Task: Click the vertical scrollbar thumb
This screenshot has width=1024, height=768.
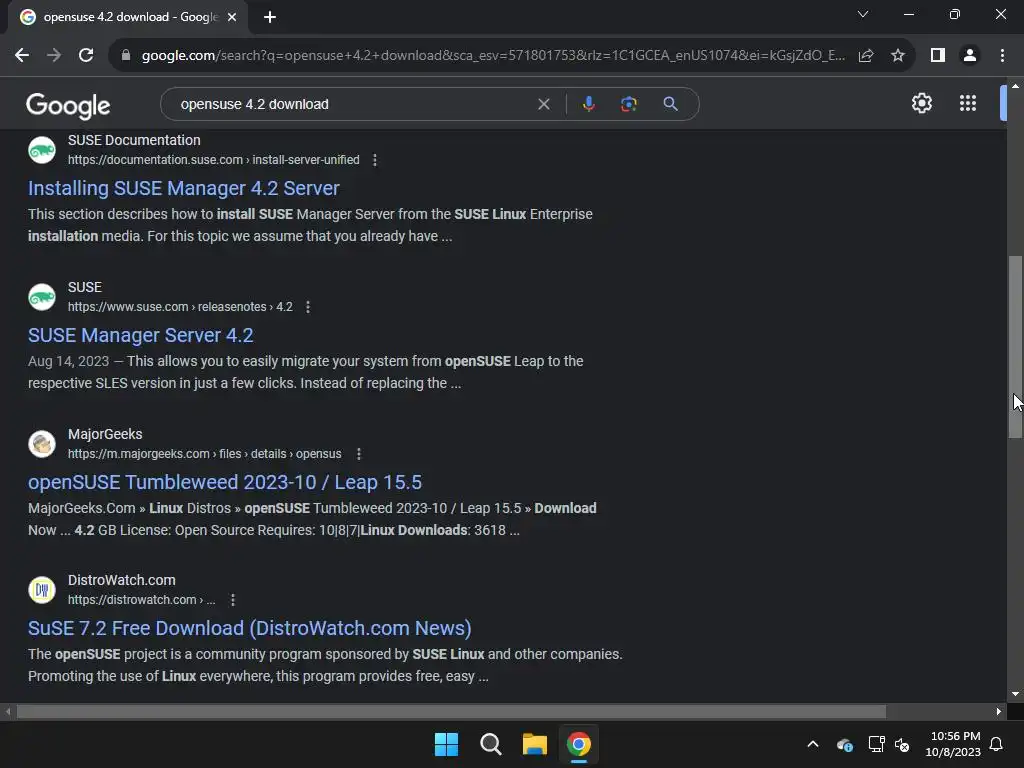Action: 1015,346
